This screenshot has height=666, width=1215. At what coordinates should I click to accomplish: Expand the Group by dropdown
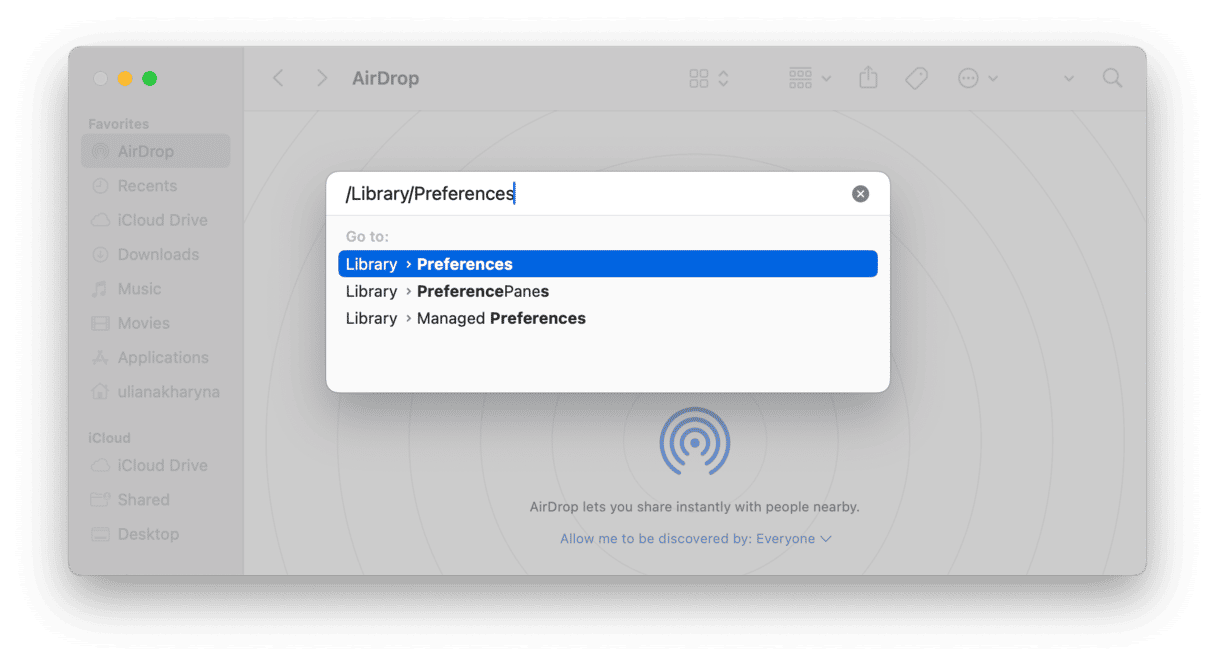pyautogui.click(x=810, y=78)
